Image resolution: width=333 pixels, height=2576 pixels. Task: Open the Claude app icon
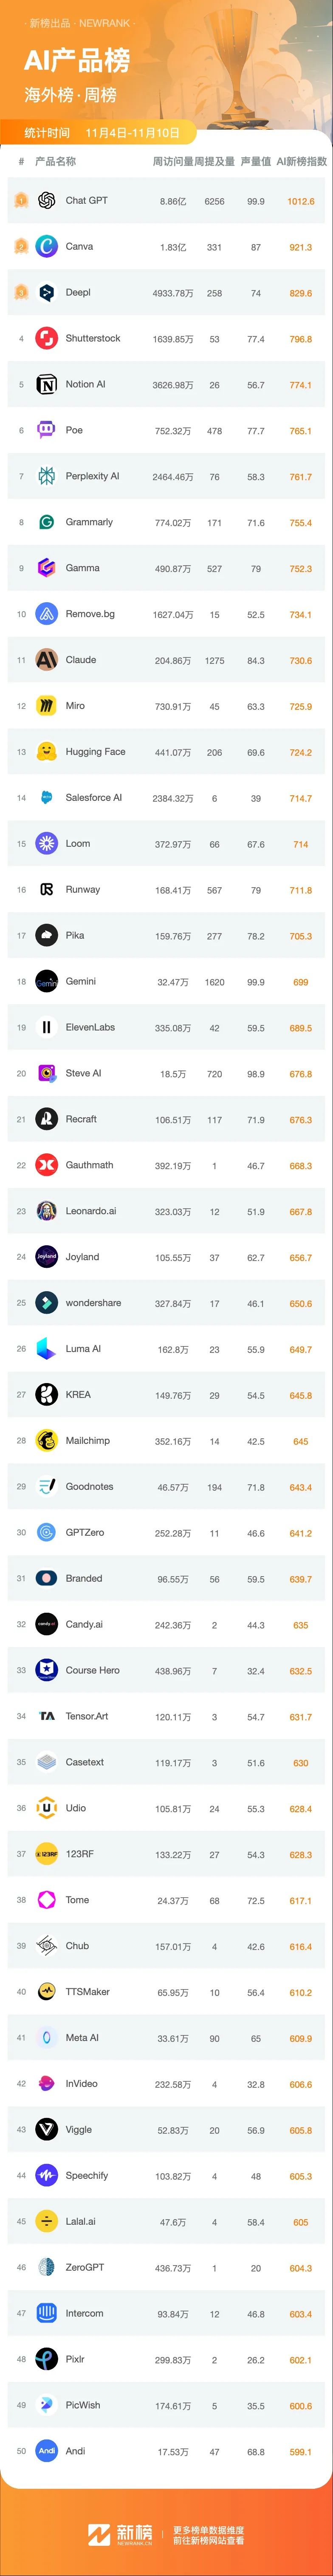(46, 660)
